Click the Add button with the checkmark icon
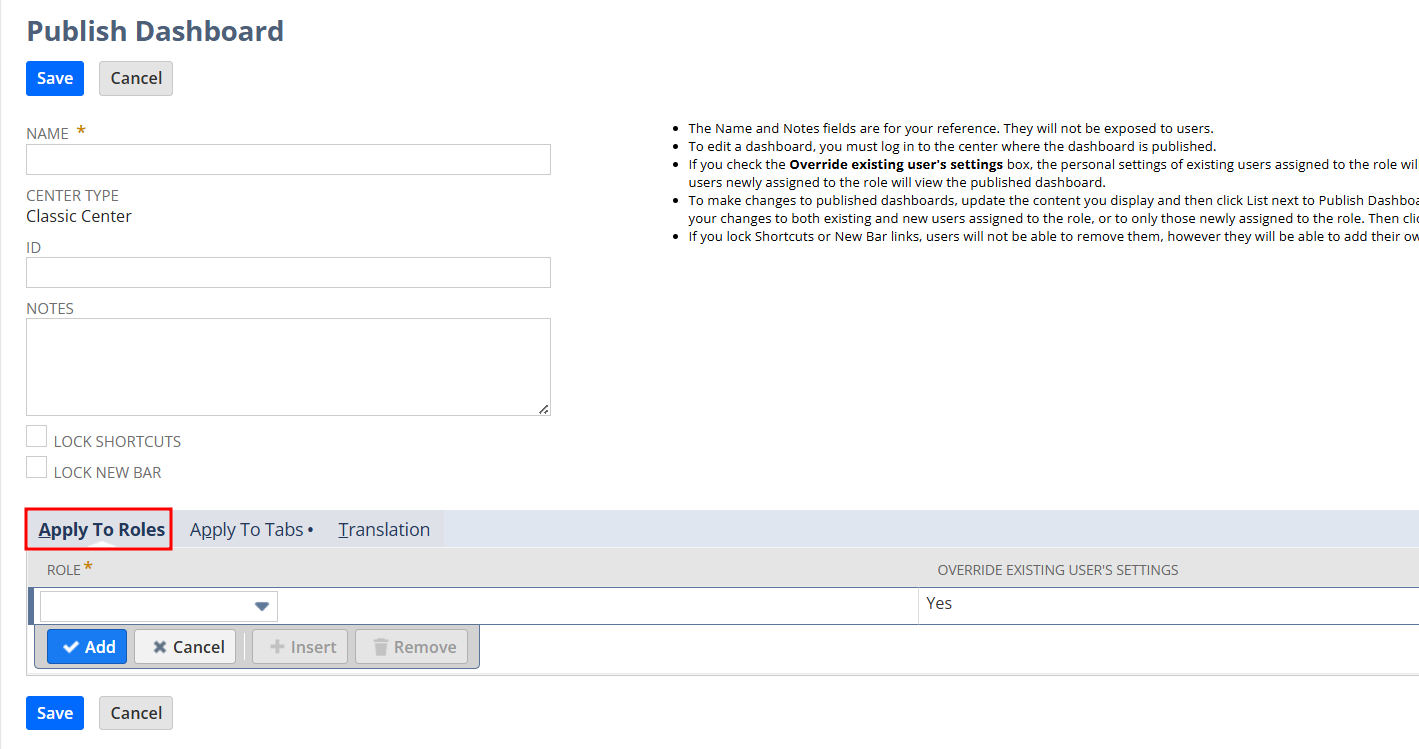The width and height of the screenshot is (1419, 749). [x=87, y=647]
